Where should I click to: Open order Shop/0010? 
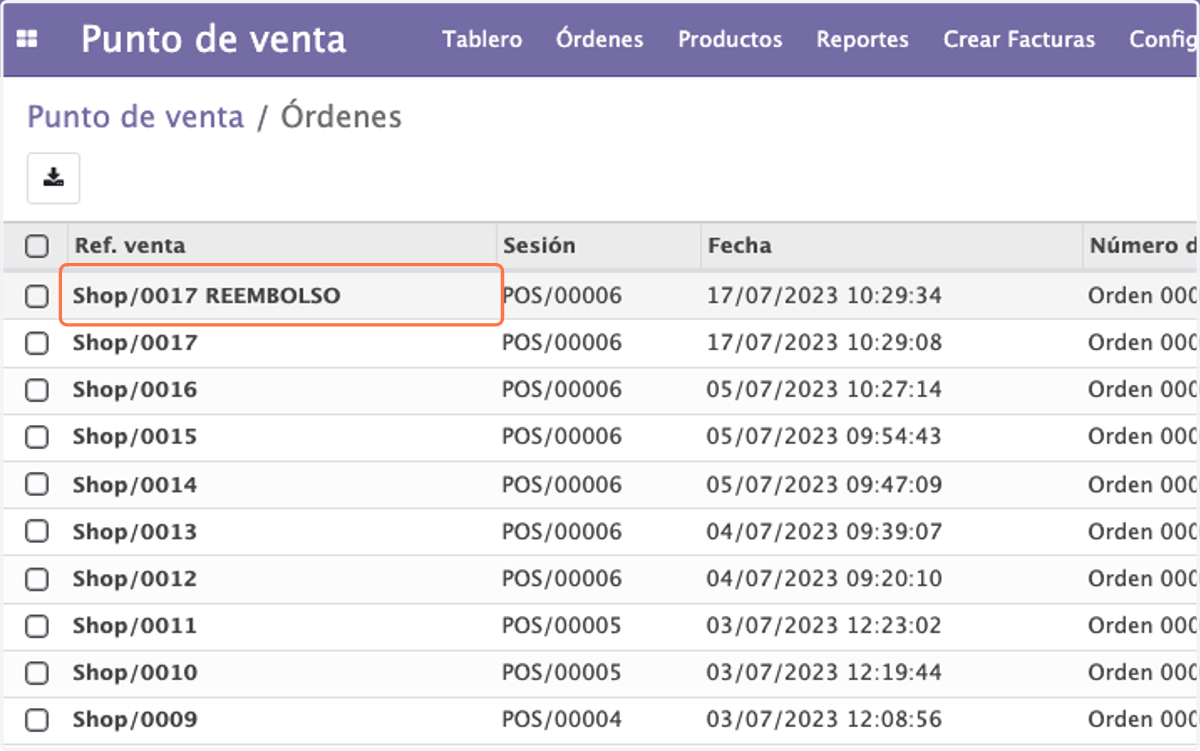click(x=135, y=673)
